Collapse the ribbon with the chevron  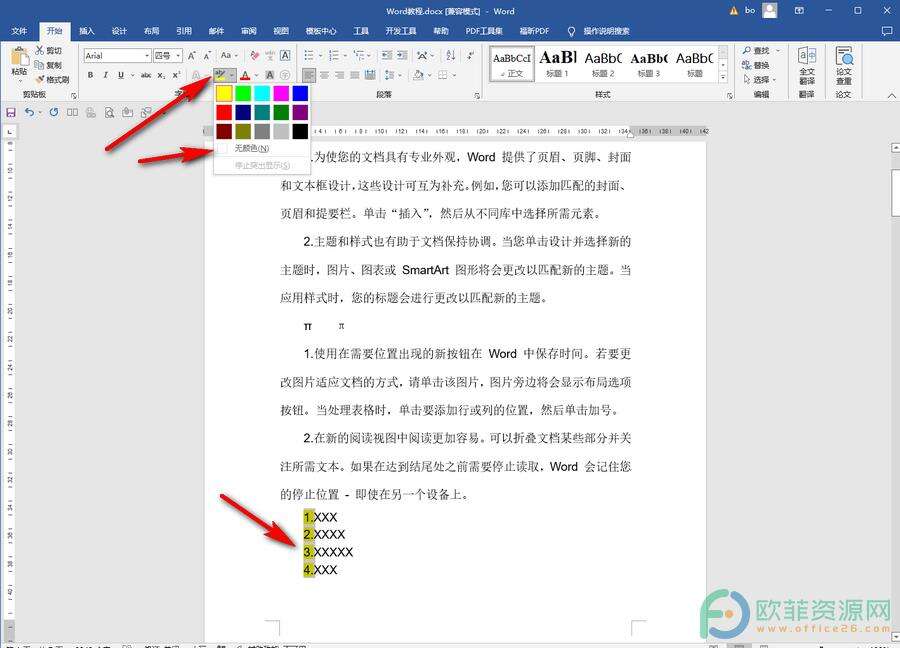coord(891,95)
